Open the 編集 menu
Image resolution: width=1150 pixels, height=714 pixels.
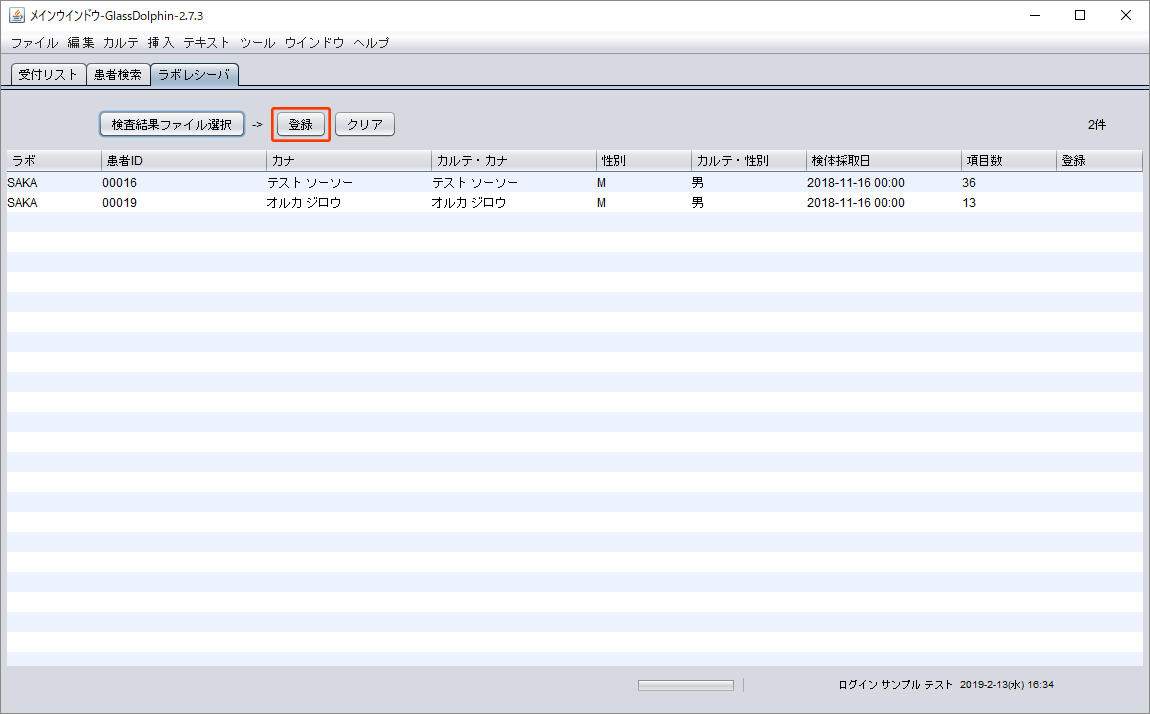click(81, 43)
